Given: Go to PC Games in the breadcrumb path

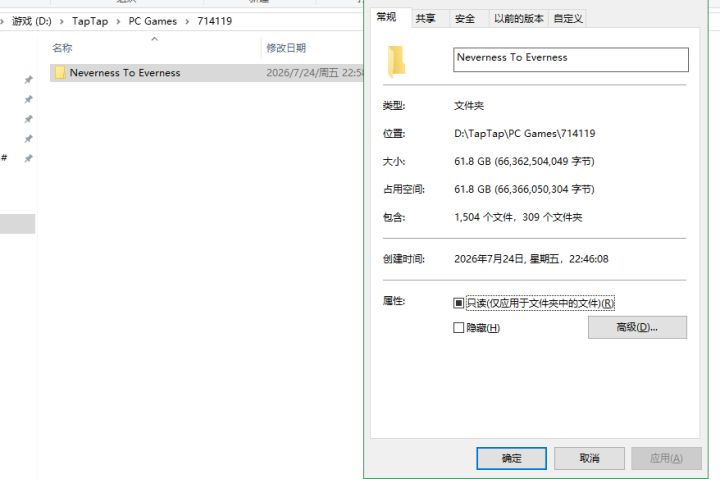Looking at the screenshot, I should (x=152, y=21).
